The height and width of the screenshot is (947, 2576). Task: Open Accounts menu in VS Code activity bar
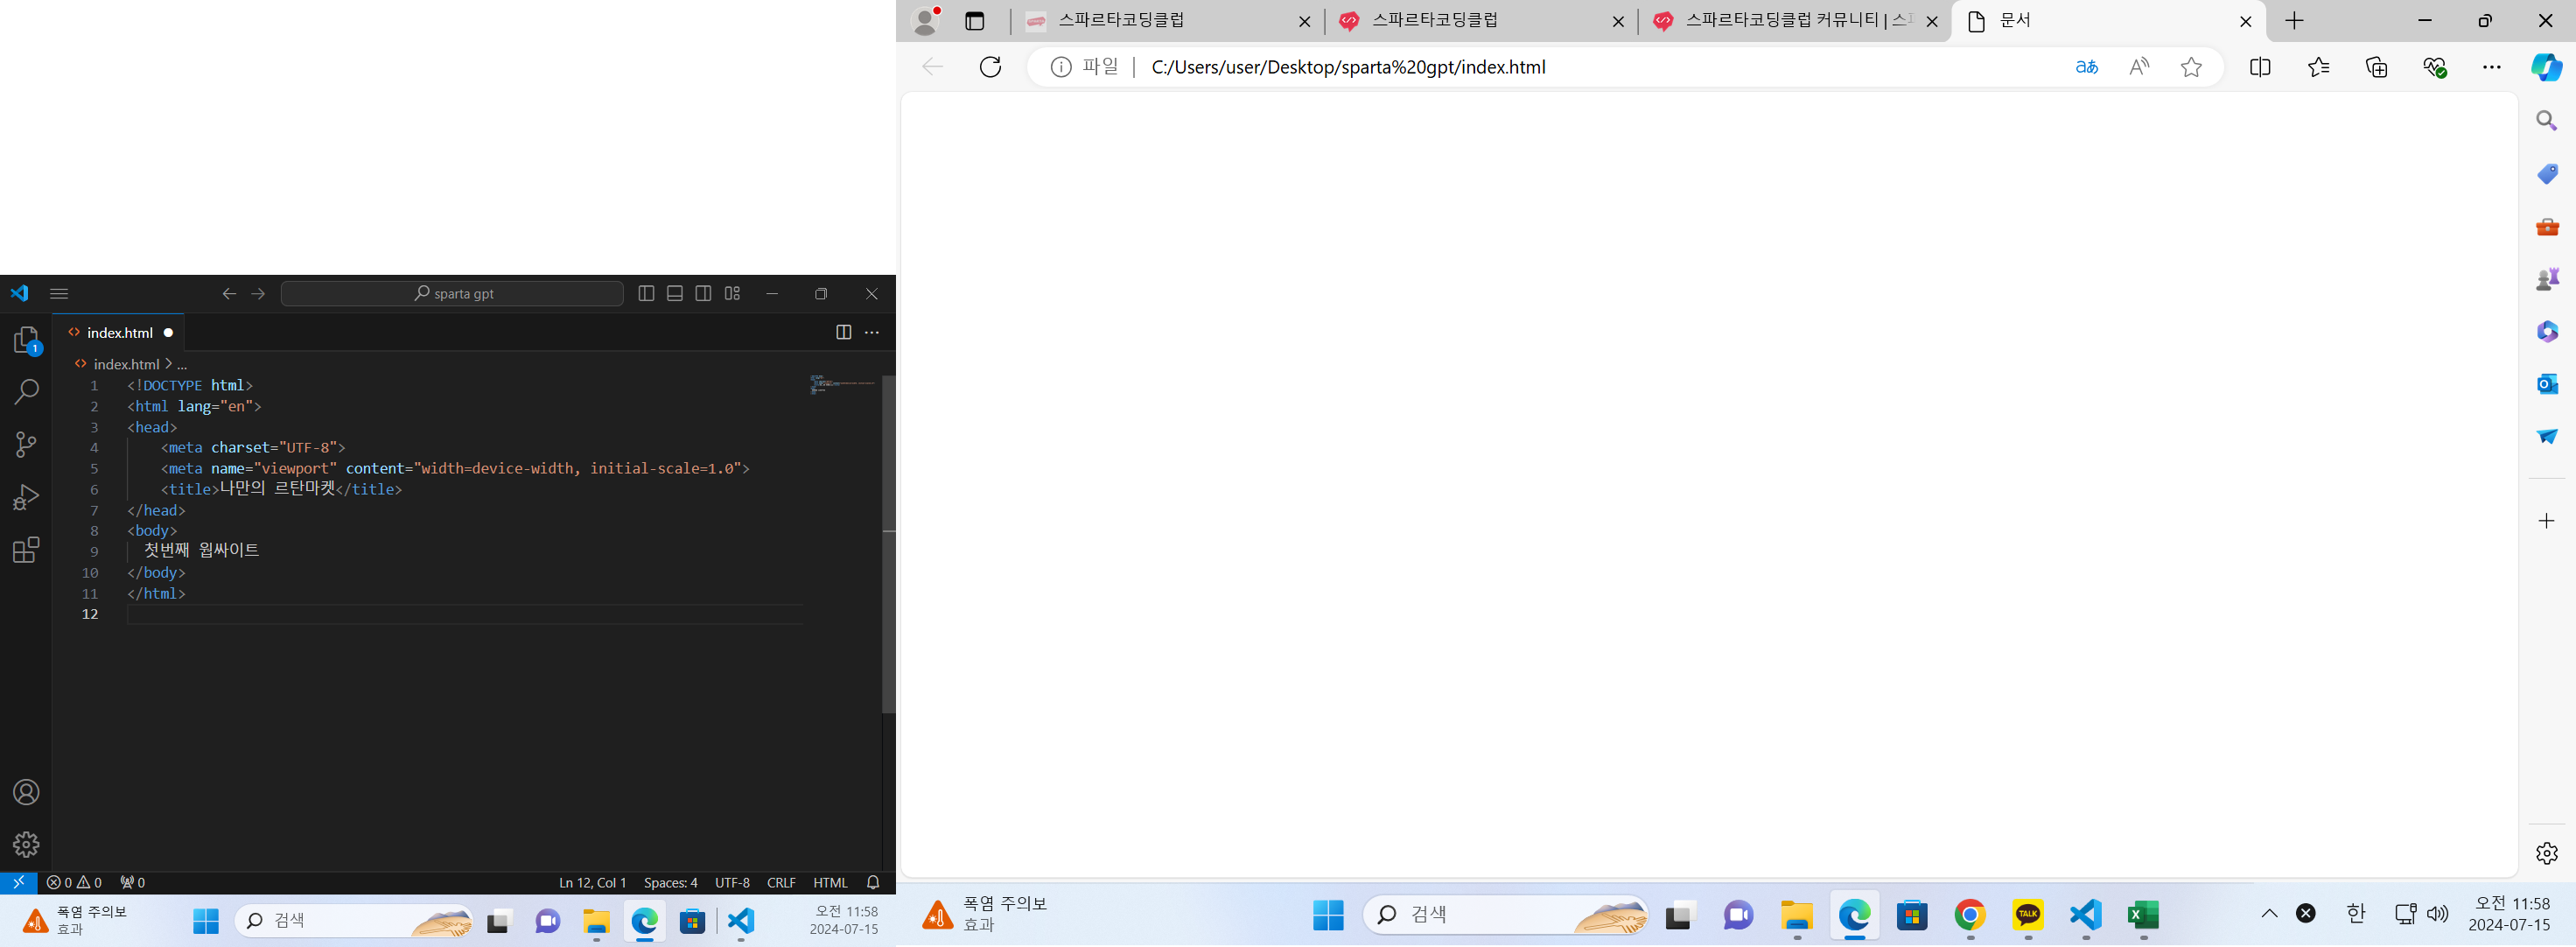click(26, 792)
